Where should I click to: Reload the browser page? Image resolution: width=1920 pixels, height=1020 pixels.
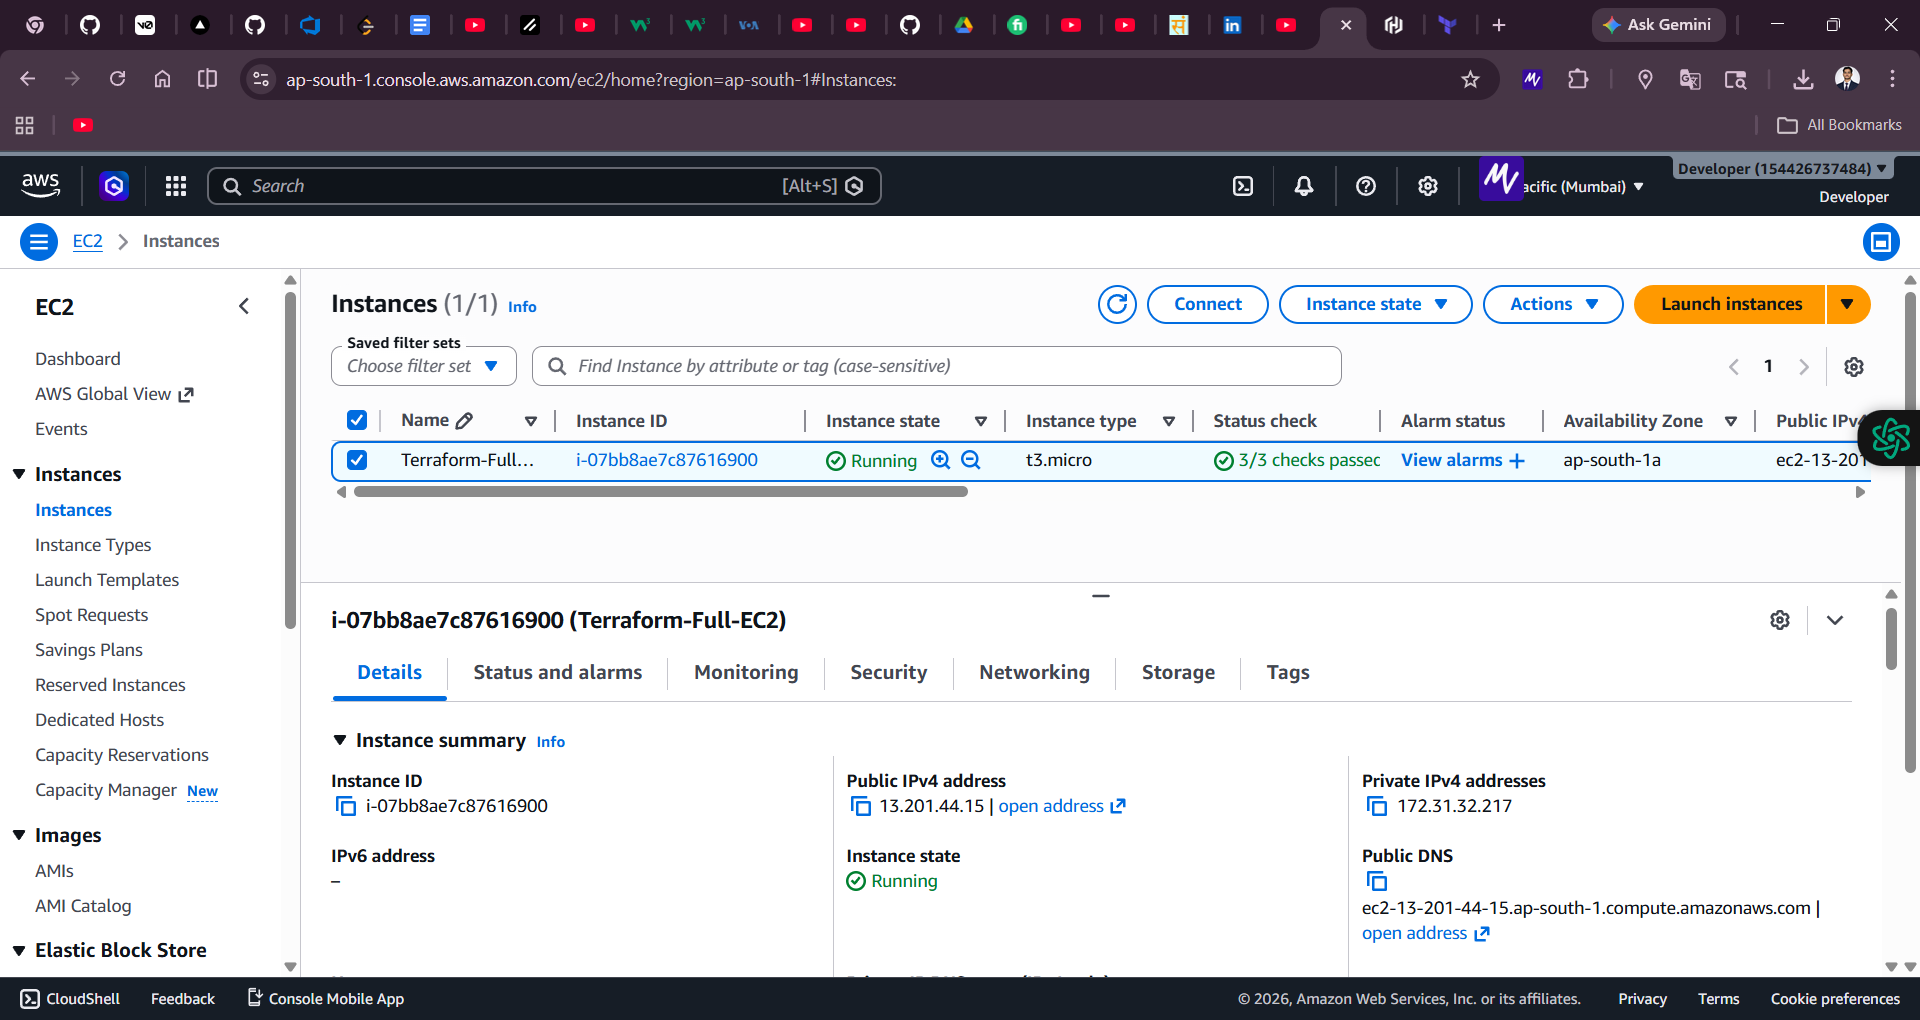117,79
